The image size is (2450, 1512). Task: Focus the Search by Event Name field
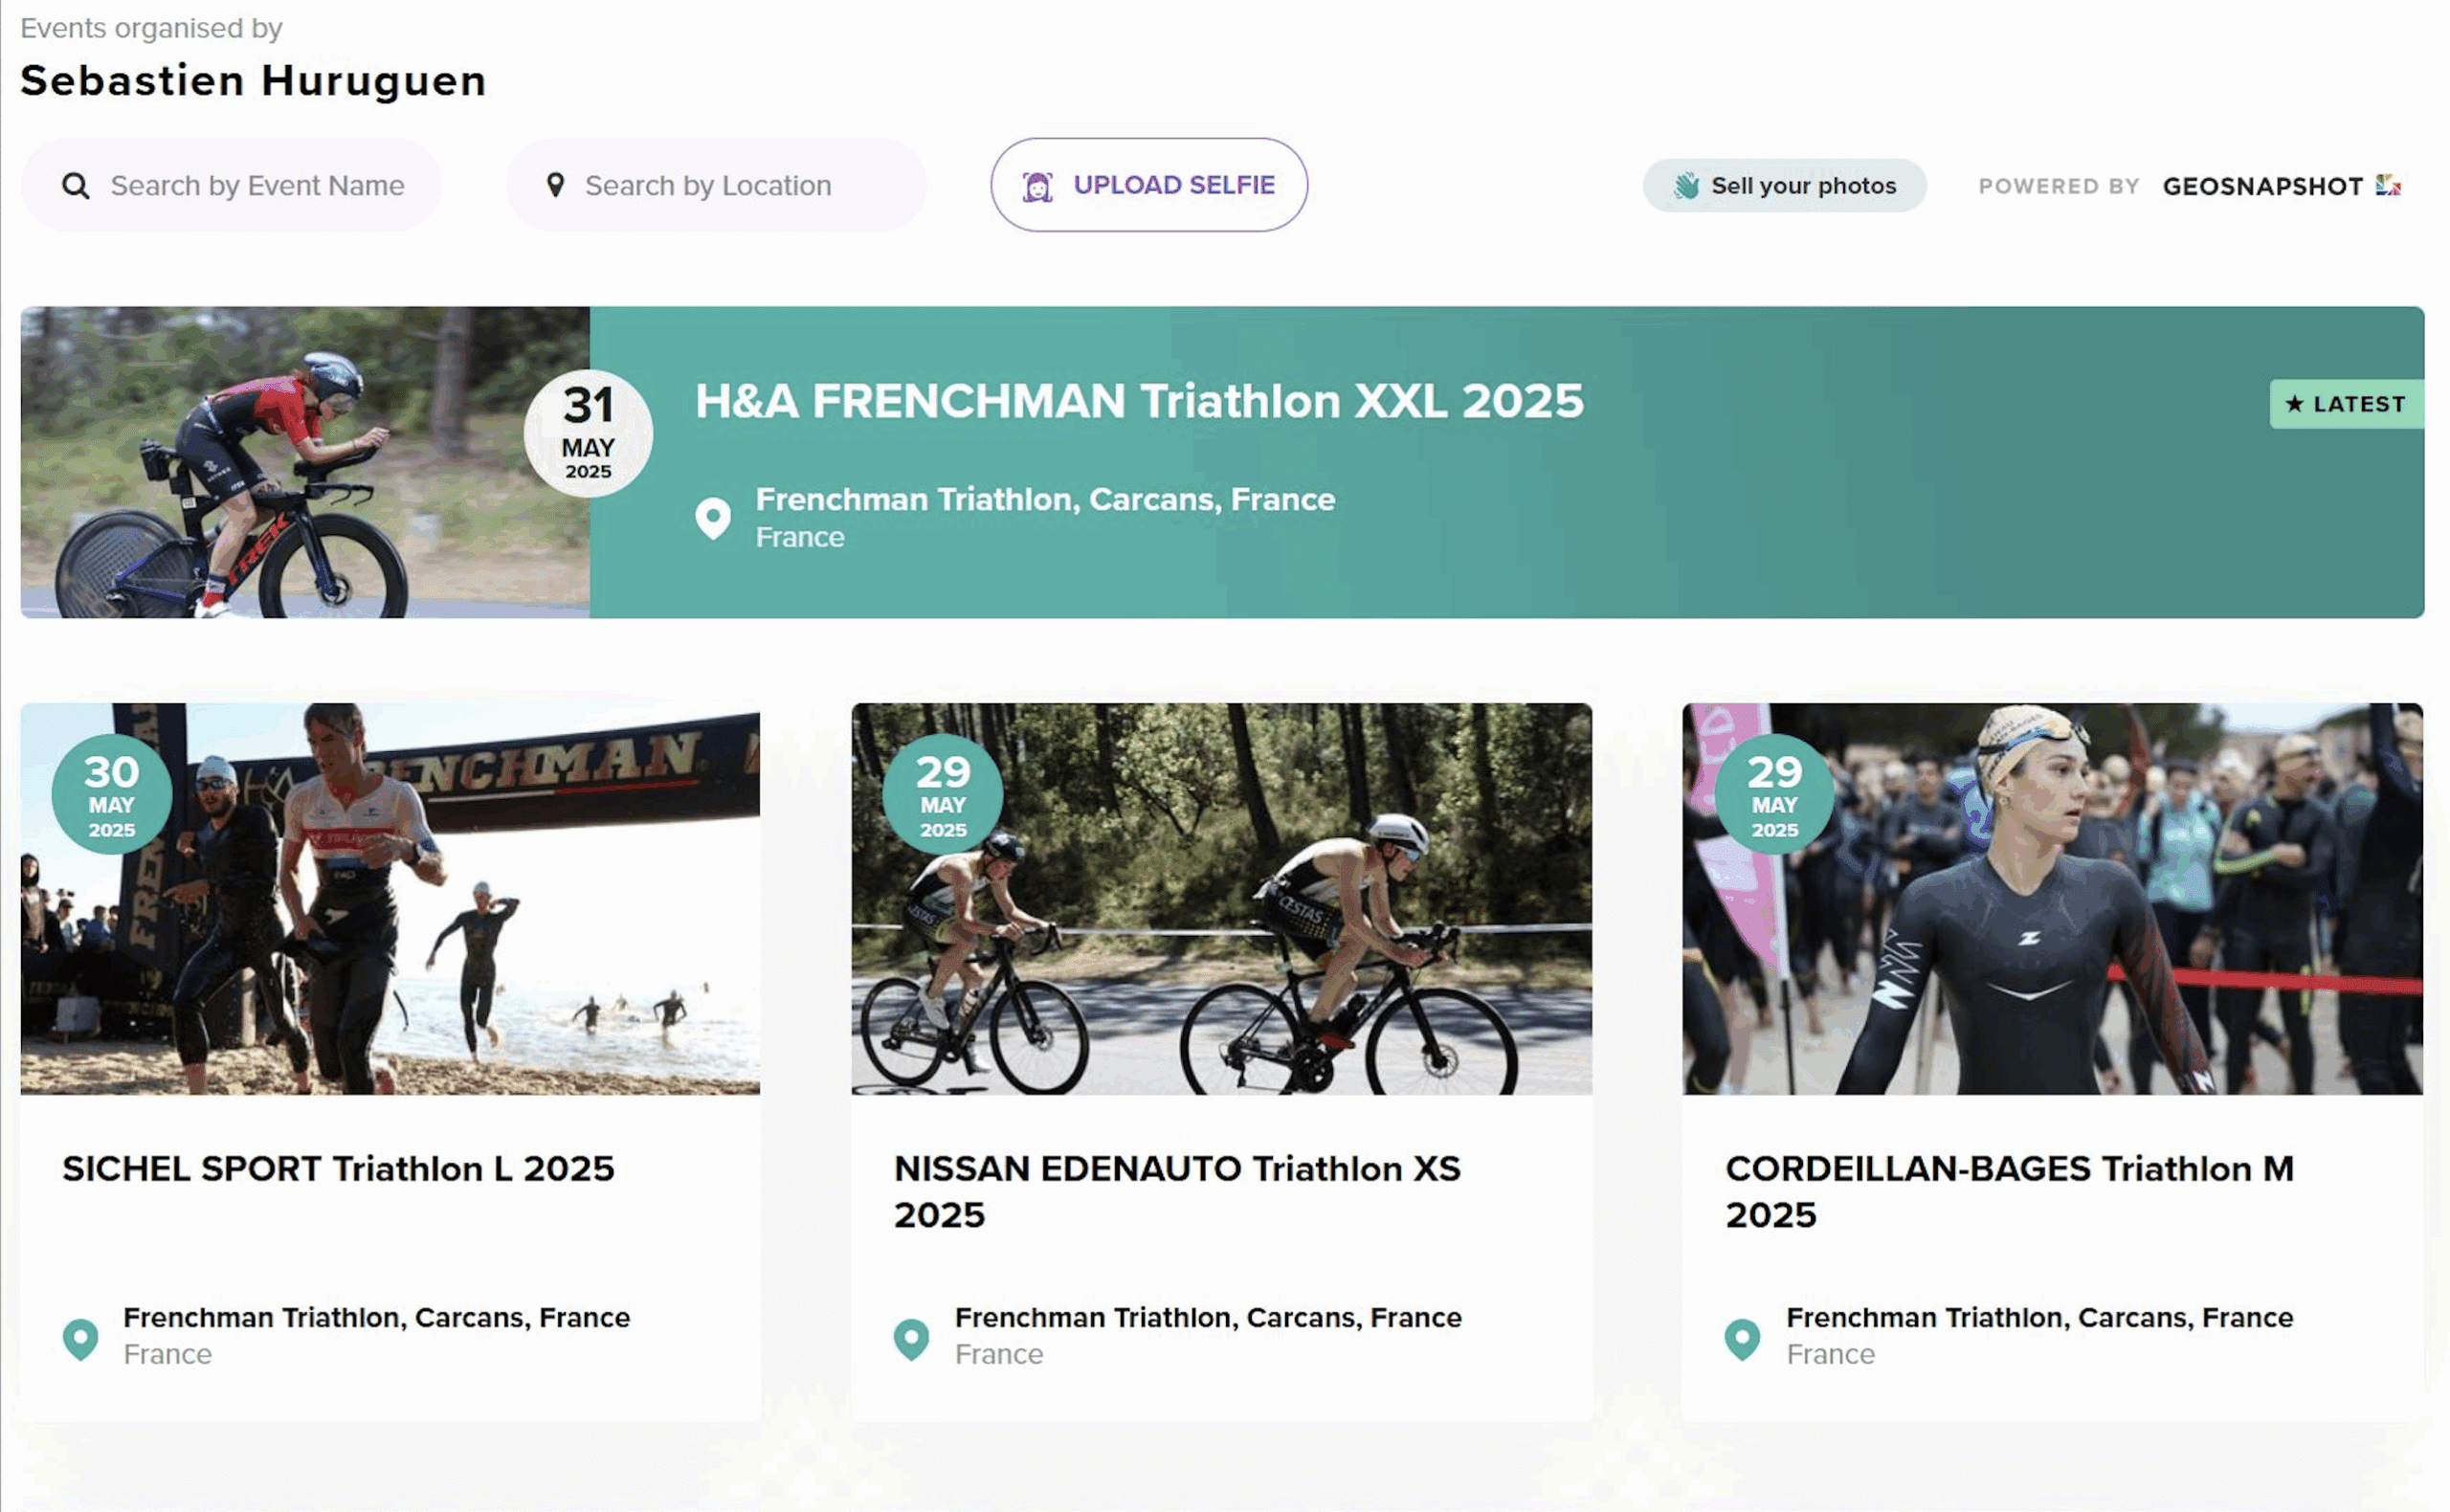click(x=232, y=186)
